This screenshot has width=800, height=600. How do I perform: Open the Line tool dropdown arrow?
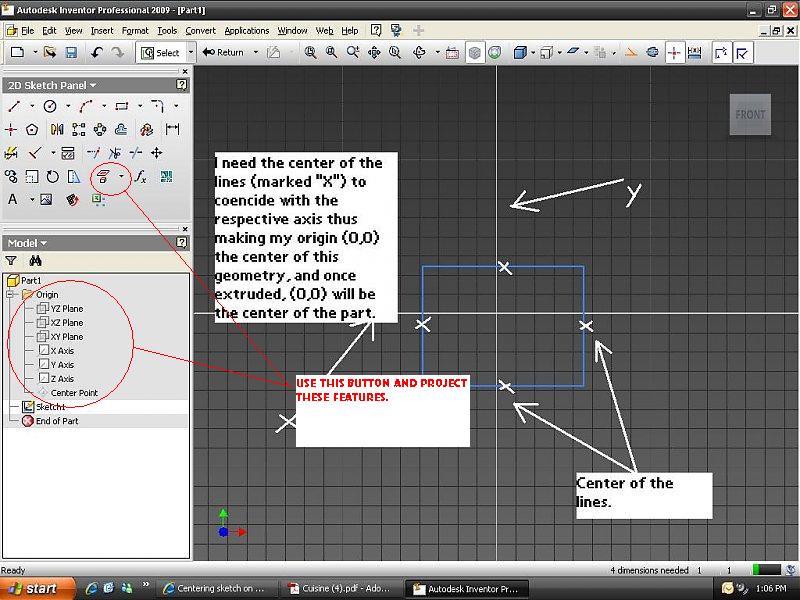pyautogui.click(x=32, y=106)
